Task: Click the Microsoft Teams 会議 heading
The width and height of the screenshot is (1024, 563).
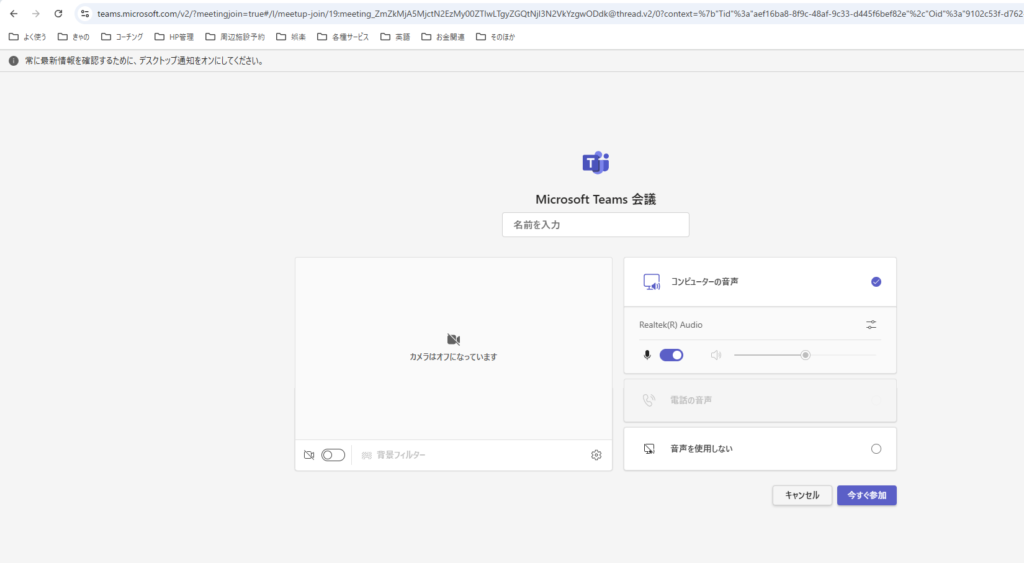Action: [x=596, y=199]
